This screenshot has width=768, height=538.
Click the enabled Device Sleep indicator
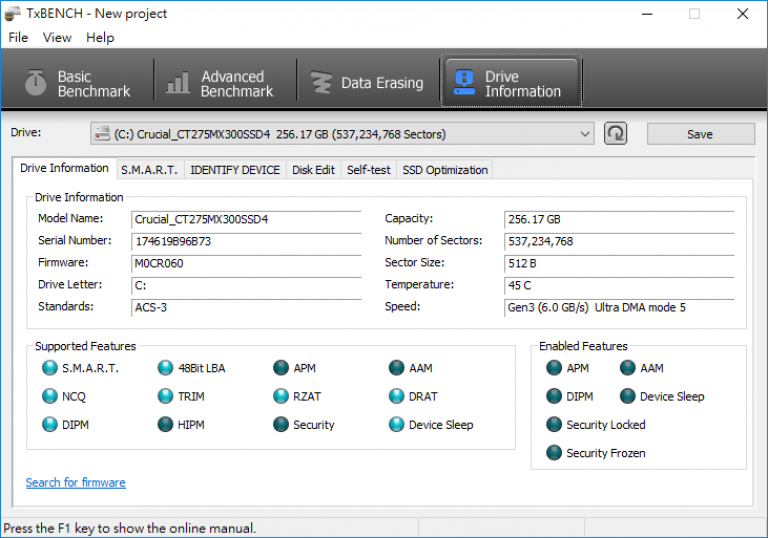627,396
